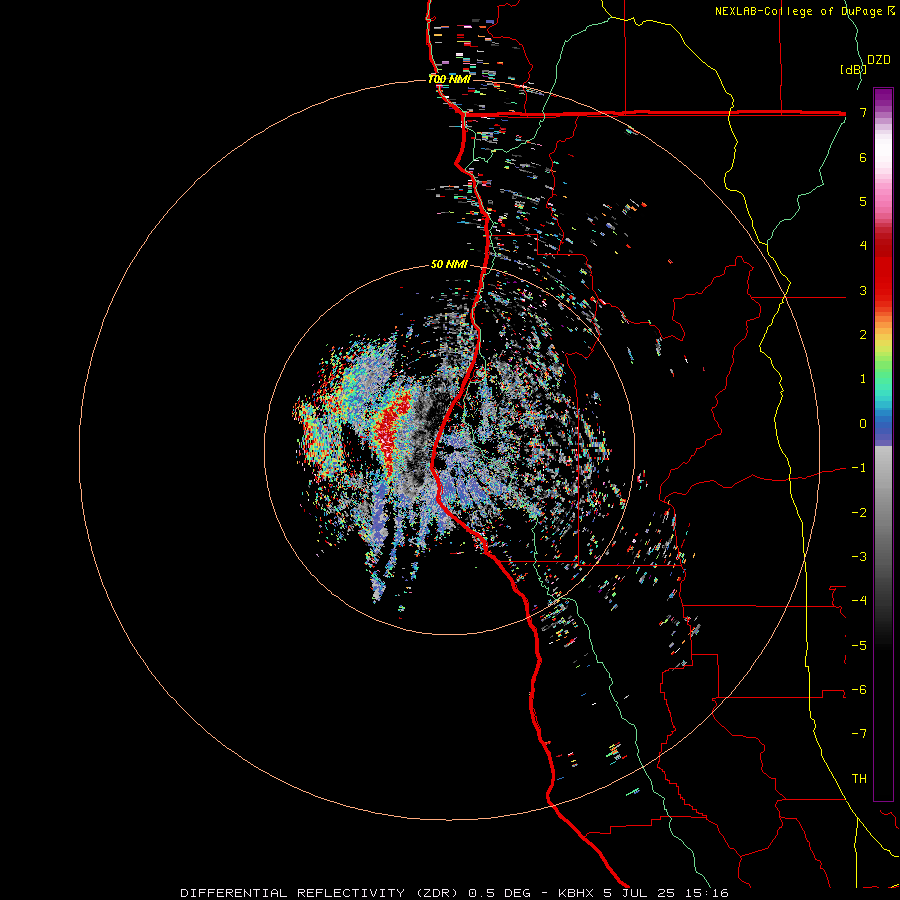
Task: Click the -7 value on color scale
Action: [859, 734]
